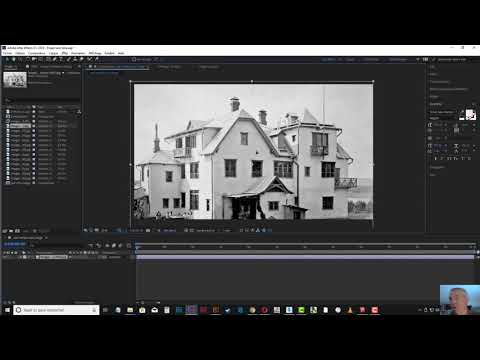
Task: Select the Type tool
Action: [61, 59]
